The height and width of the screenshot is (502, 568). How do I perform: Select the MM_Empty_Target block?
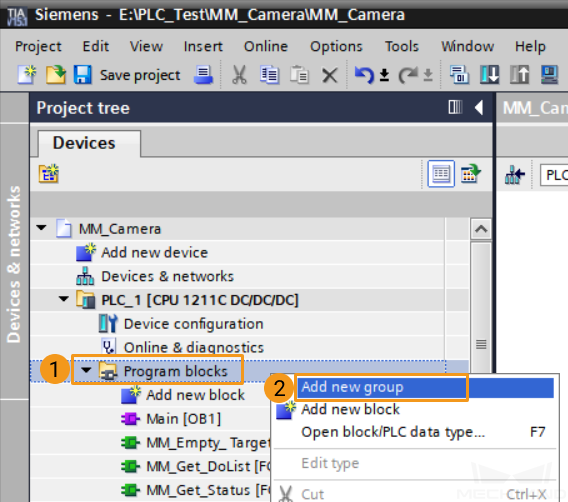[208, 443]
